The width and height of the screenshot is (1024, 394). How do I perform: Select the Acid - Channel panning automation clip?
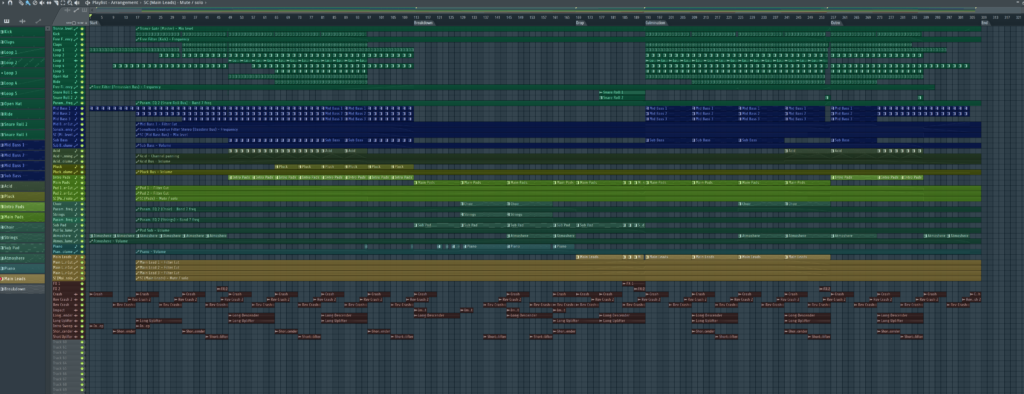558,156
